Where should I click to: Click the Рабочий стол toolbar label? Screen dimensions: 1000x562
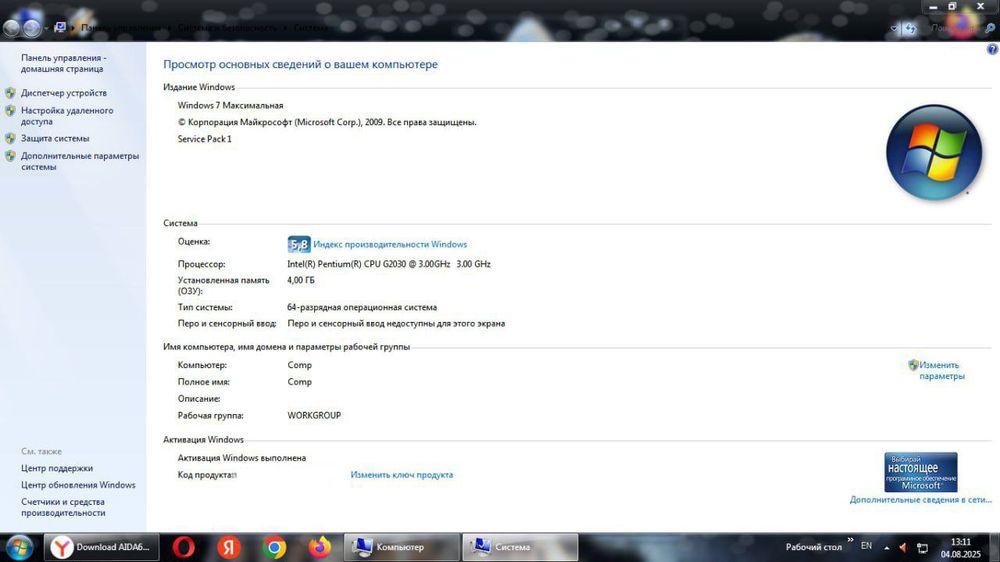[814, 547]
